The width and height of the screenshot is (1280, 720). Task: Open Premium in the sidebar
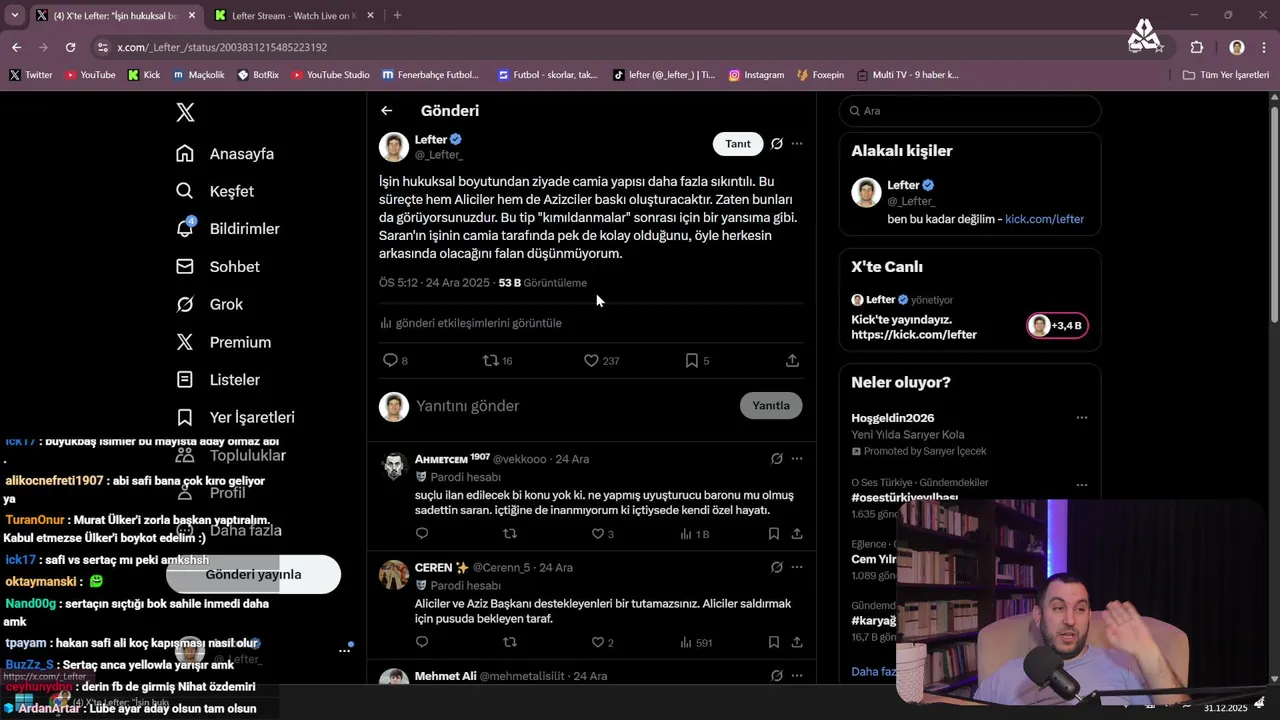coord(222,342)
